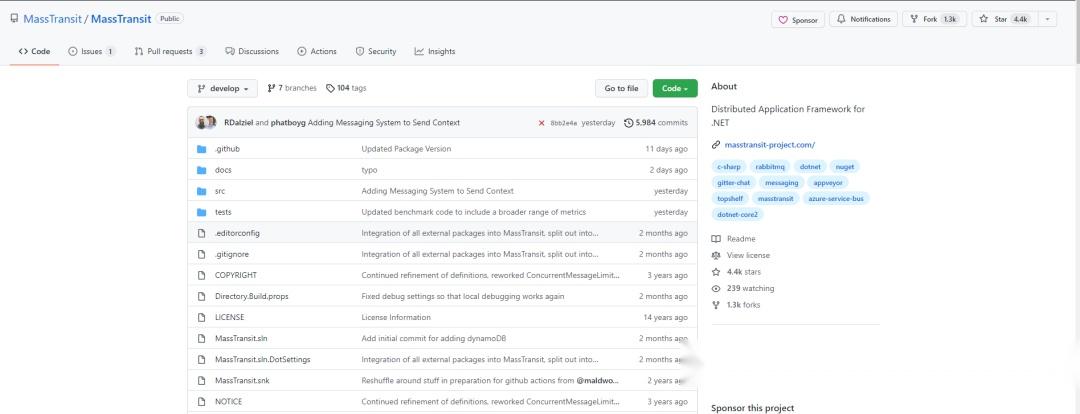Open the src folder icon

[x=202, y=191]
